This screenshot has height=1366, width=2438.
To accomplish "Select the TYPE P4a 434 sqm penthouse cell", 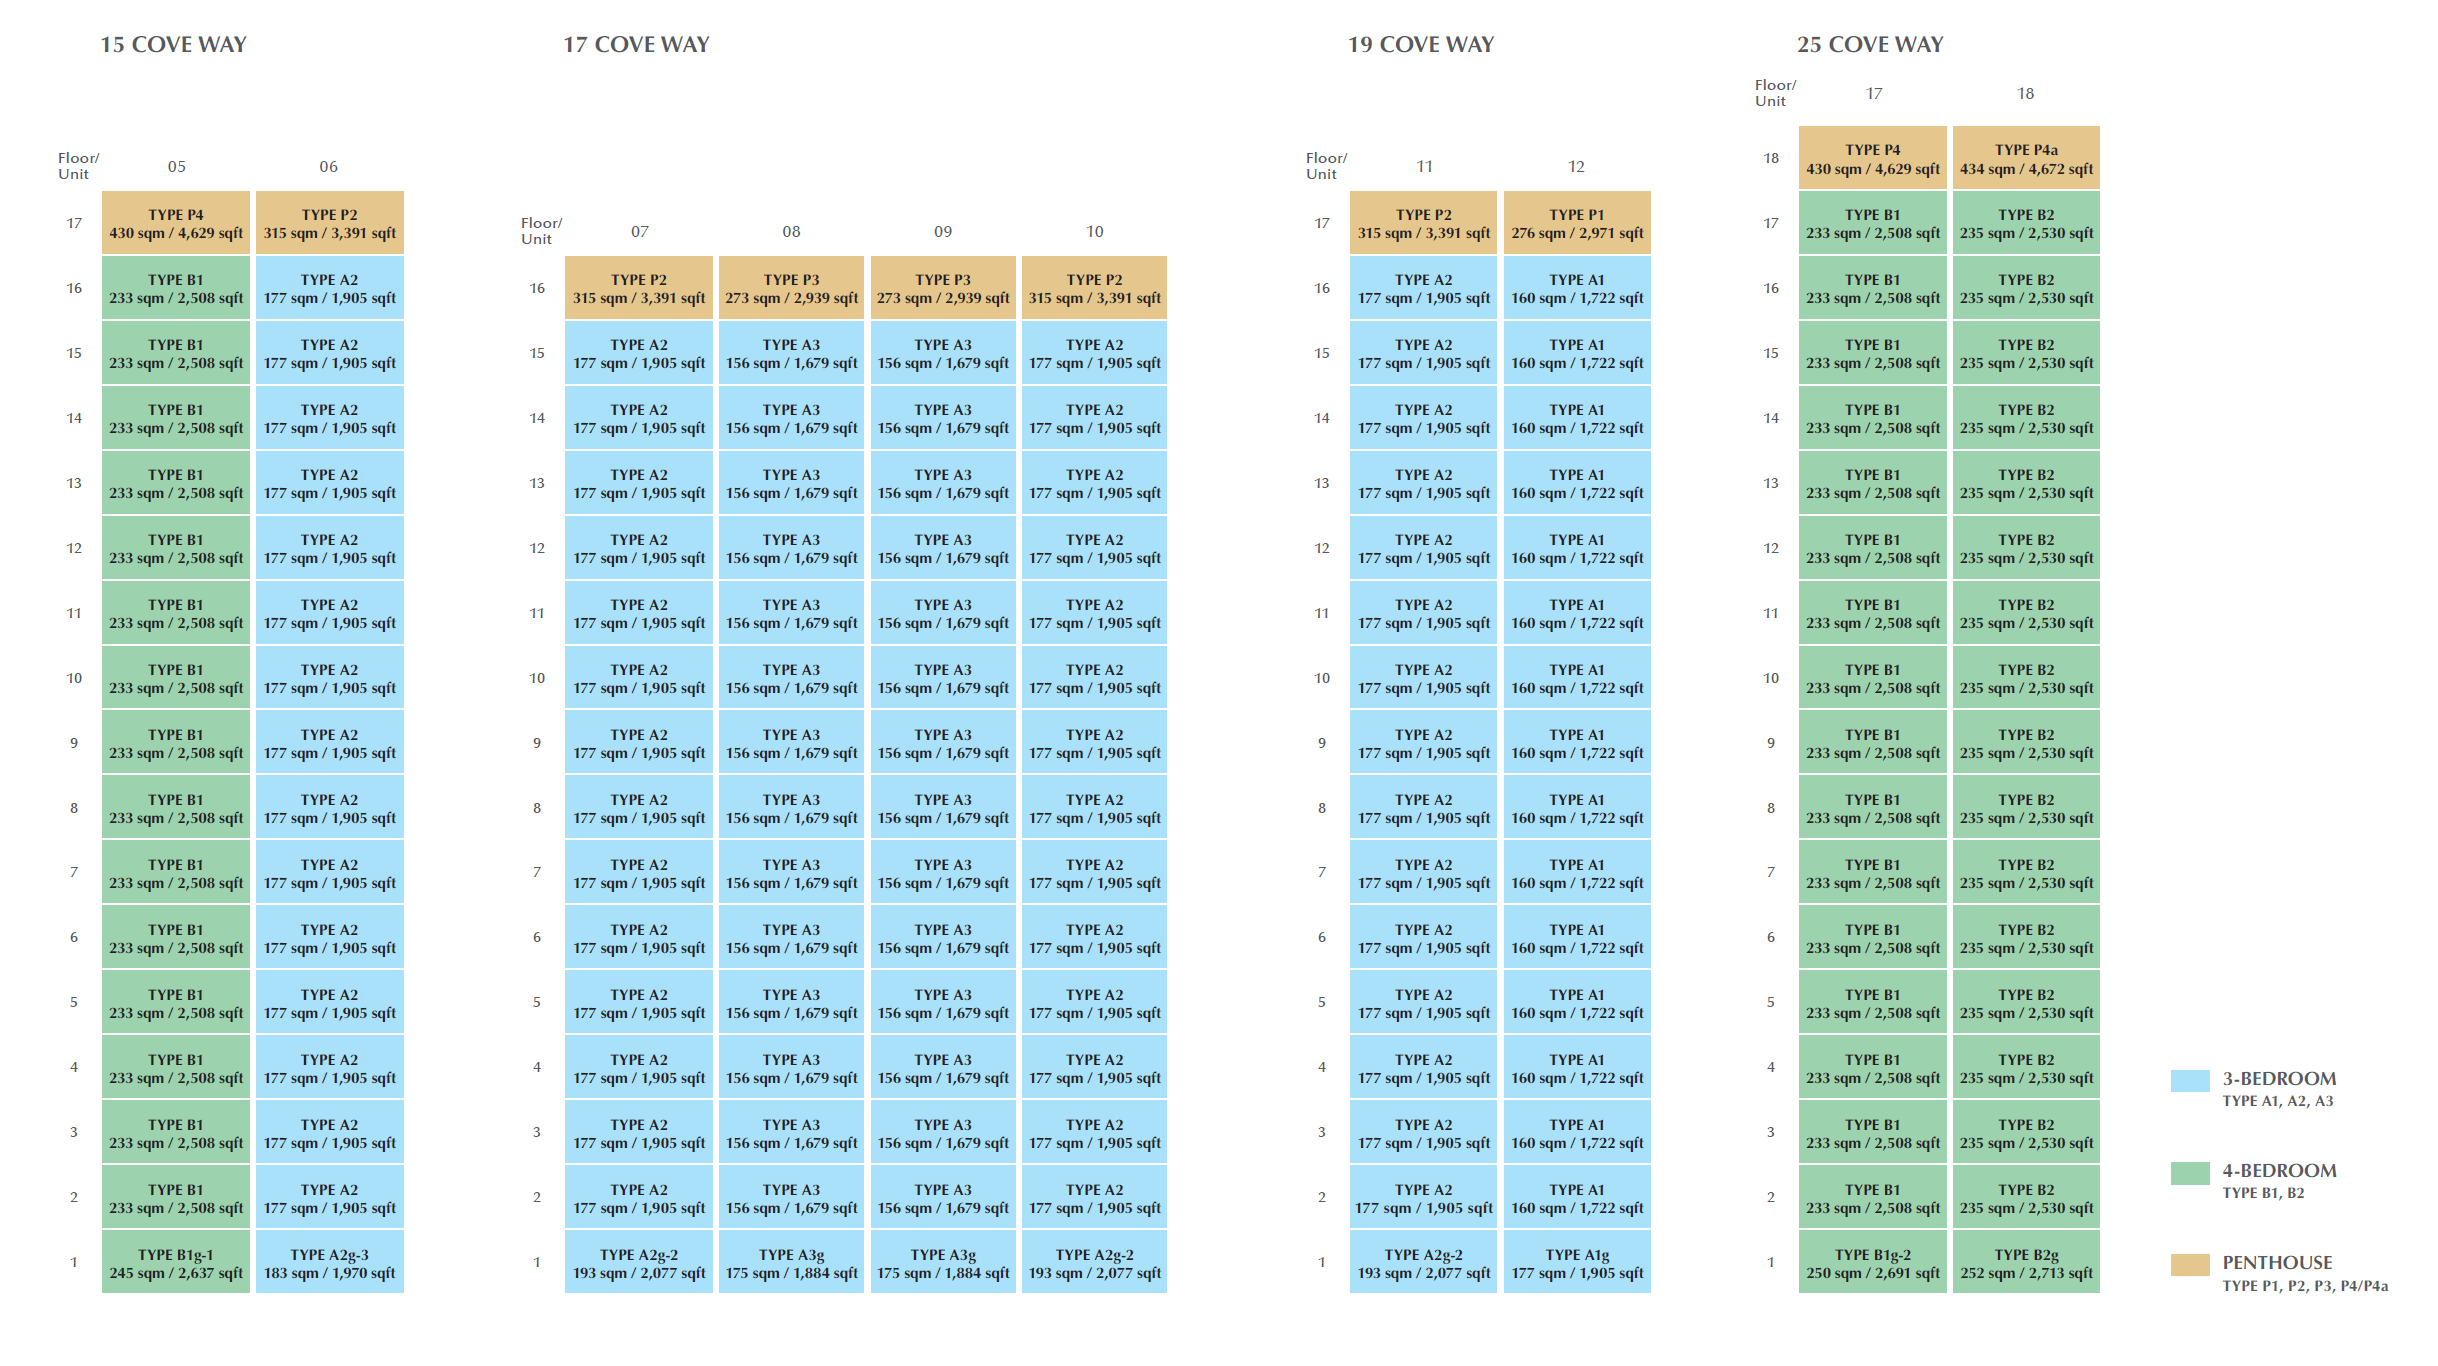I will (x=2026, y=158).
